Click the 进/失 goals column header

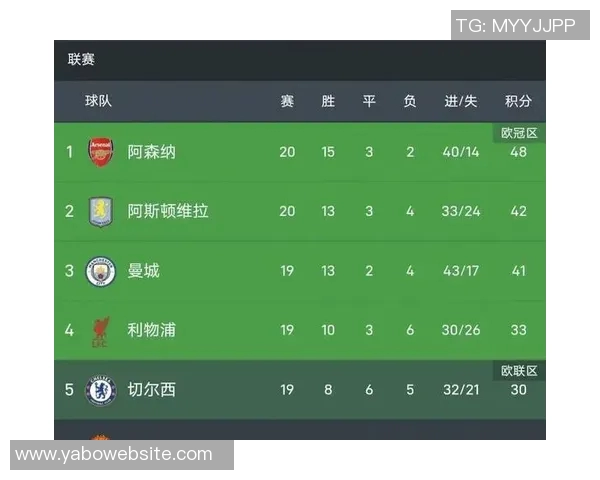(x=461, y=101)
